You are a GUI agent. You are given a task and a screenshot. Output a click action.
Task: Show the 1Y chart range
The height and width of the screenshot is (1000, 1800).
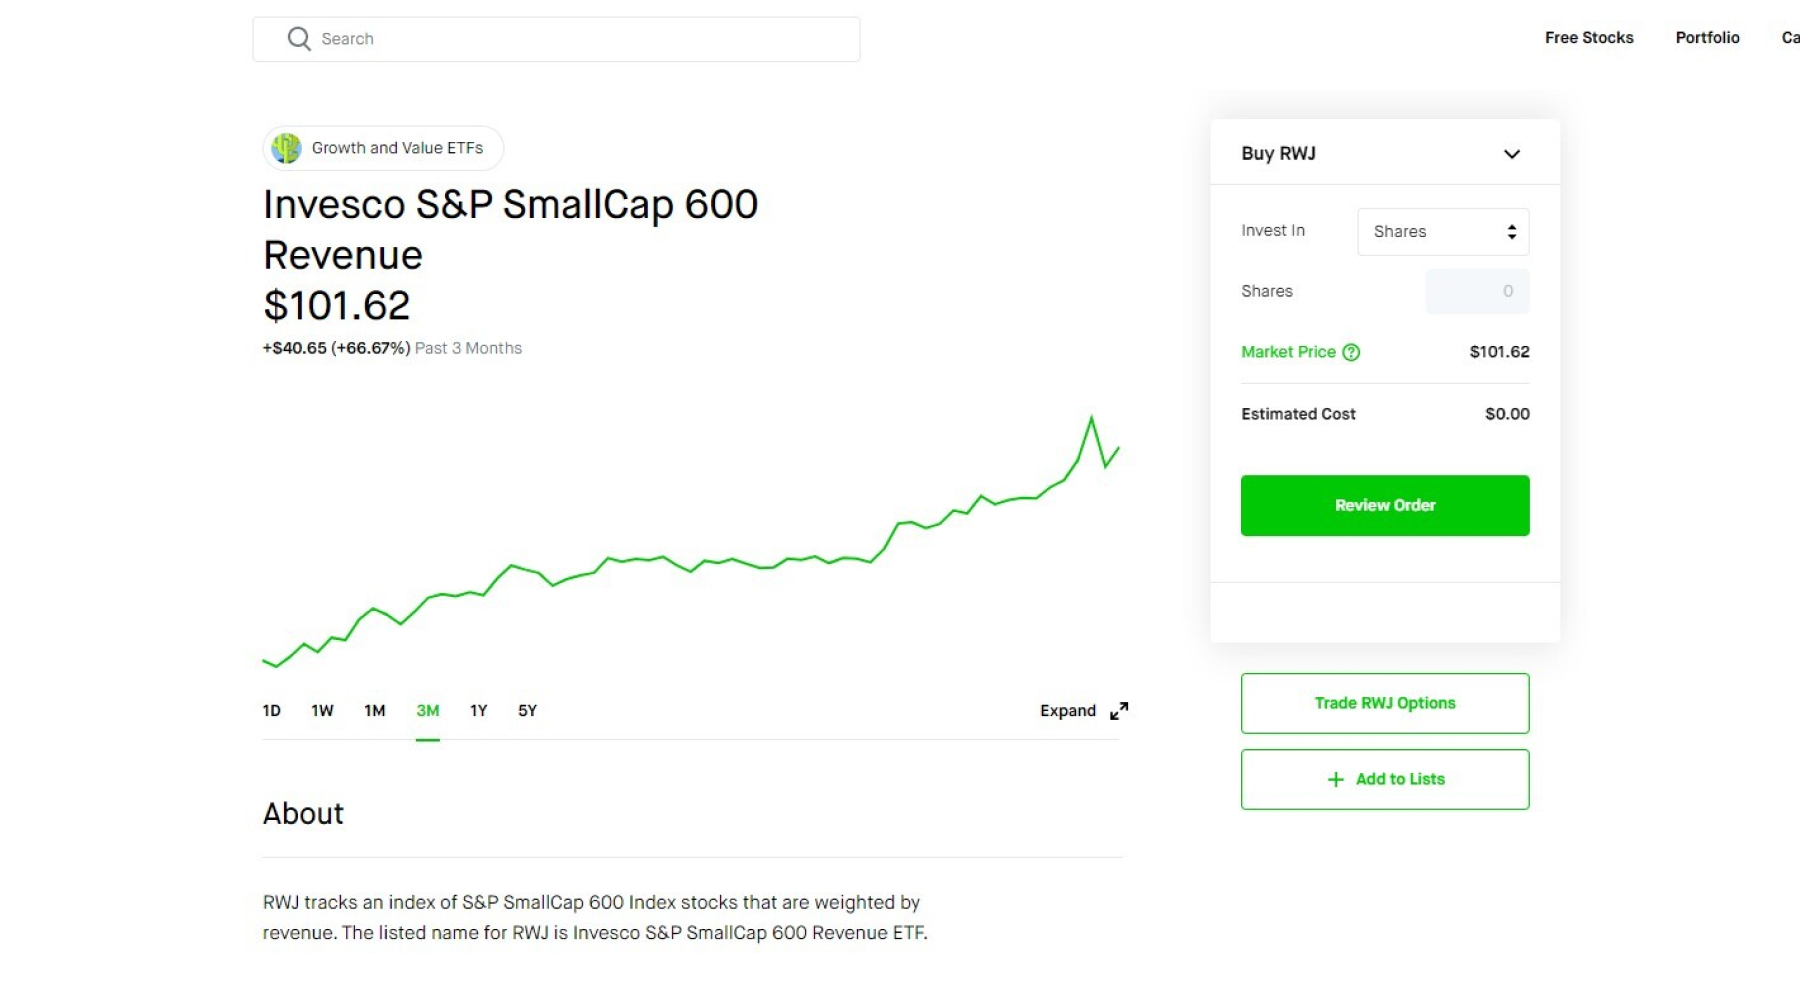pos(478,711)
